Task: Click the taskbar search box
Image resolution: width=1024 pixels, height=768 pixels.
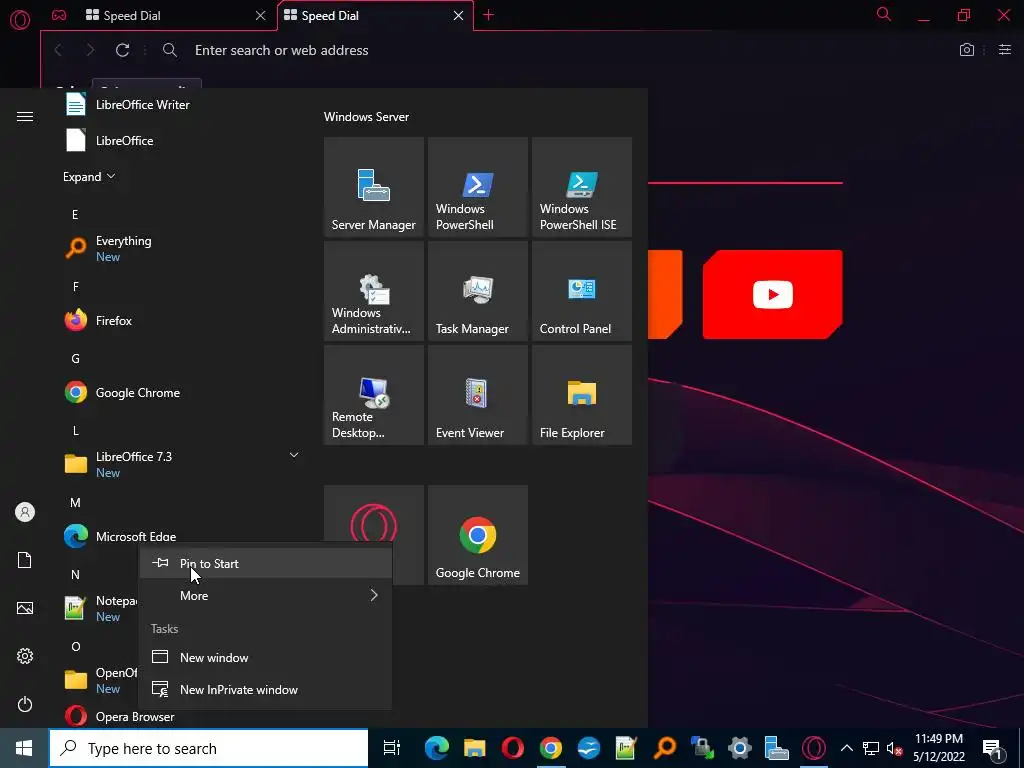Action: pyautogui.click(x=209, y=748)
